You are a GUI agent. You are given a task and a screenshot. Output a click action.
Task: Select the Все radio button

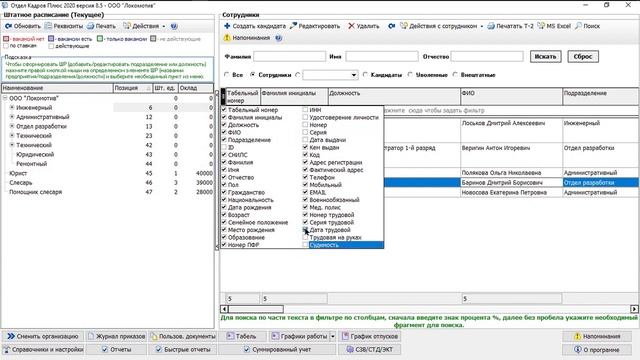click(x=227, y=75)
